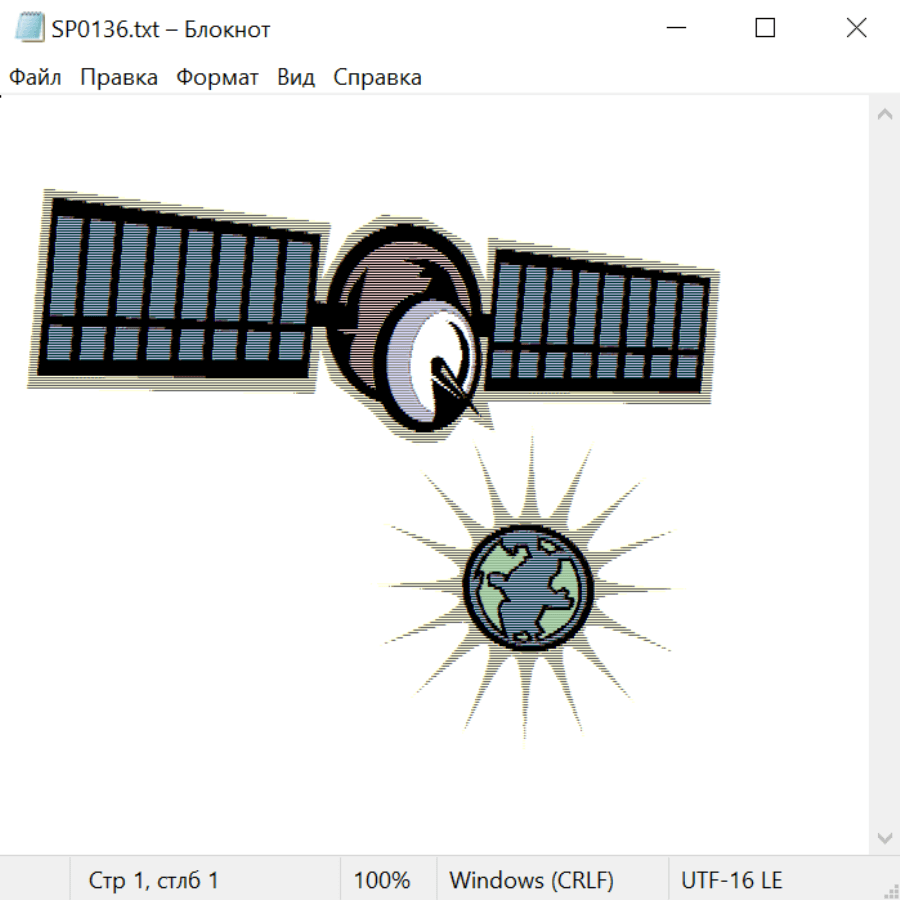
Task: Click the Windows (CRLF) line ending indicator
Action: (x=531, y=880)
